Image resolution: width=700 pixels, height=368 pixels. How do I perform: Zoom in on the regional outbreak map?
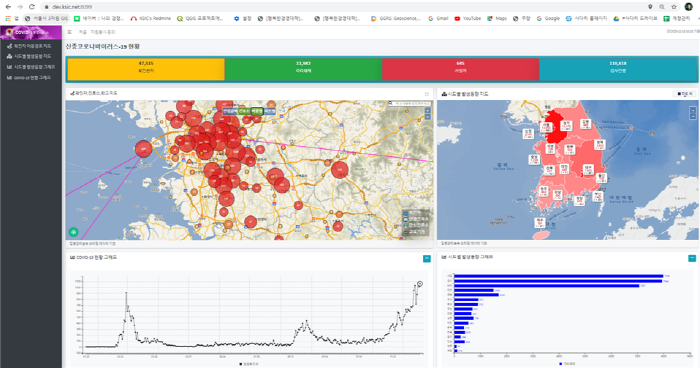click(693, 109)
